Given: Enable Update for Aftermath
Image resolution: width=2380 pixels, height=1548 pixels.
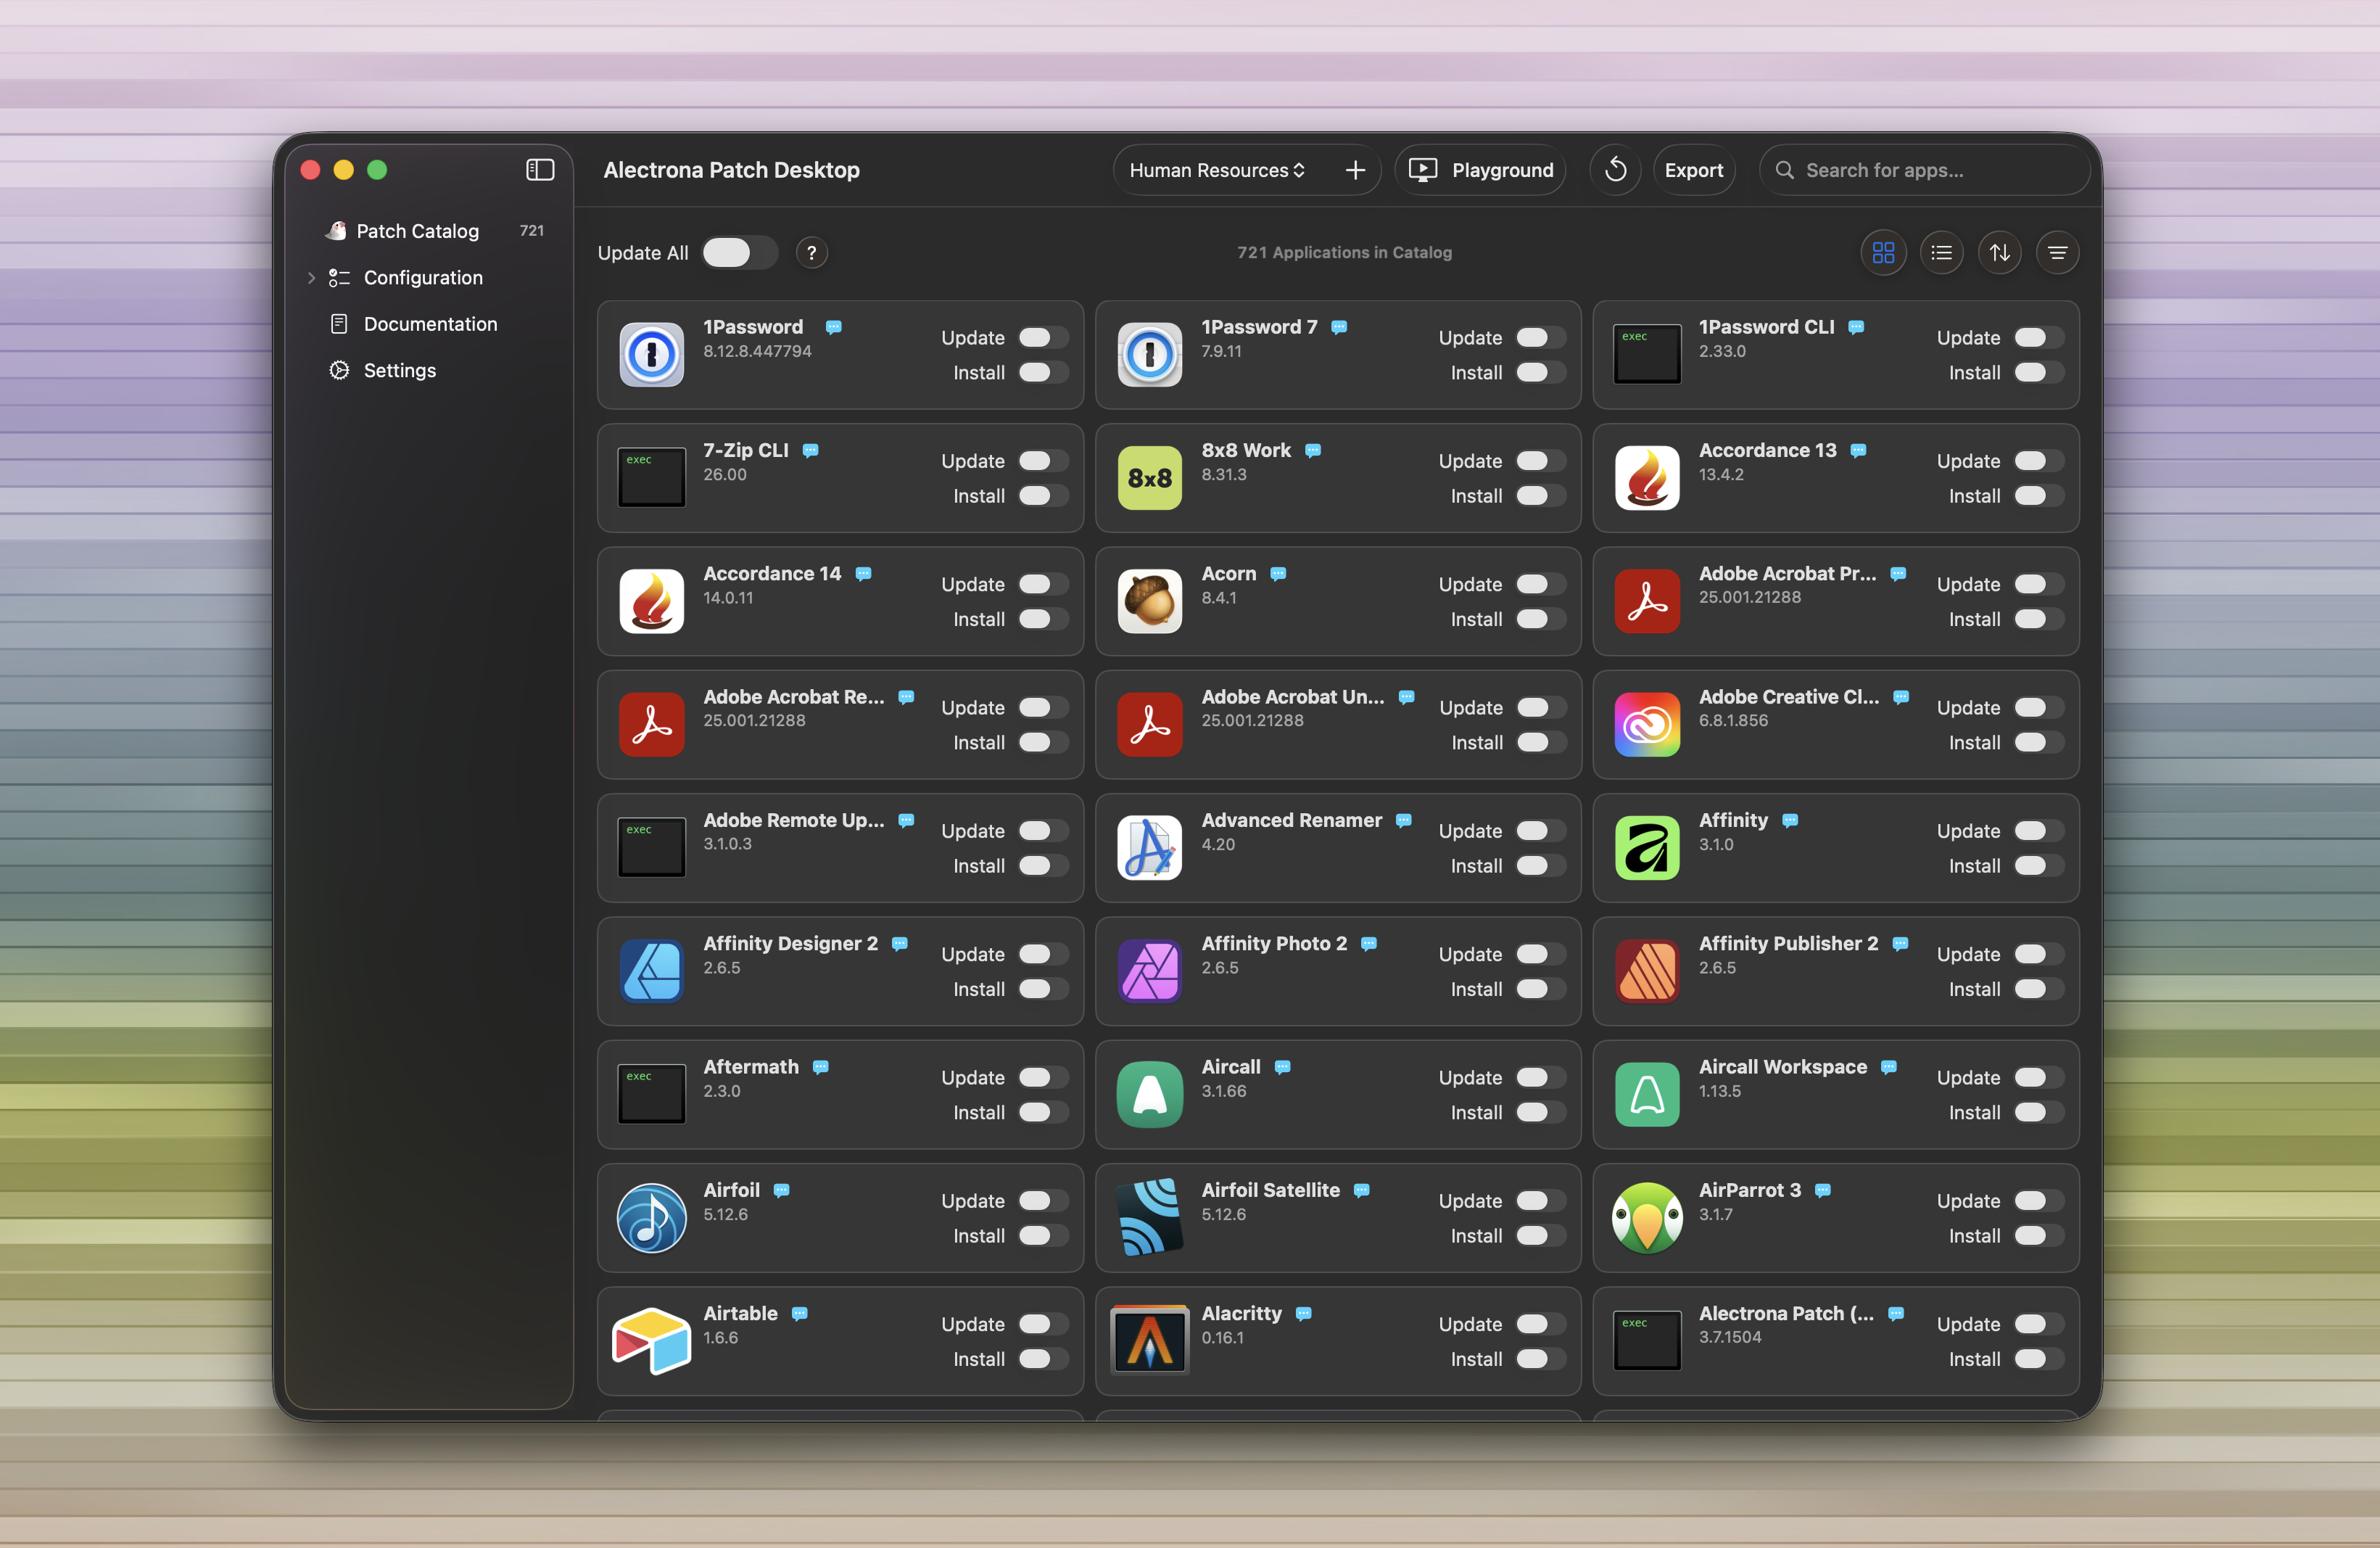Looking at the screenshot, I should click(x=1043, y=1078).
